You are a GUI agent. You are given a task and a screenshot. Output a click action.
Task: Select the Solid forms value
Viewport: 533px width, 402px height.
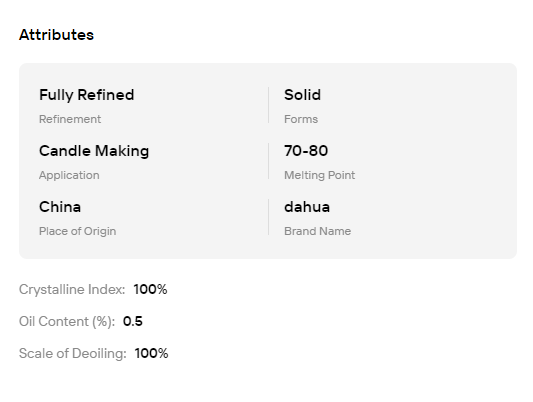click(x=303, y=95)
